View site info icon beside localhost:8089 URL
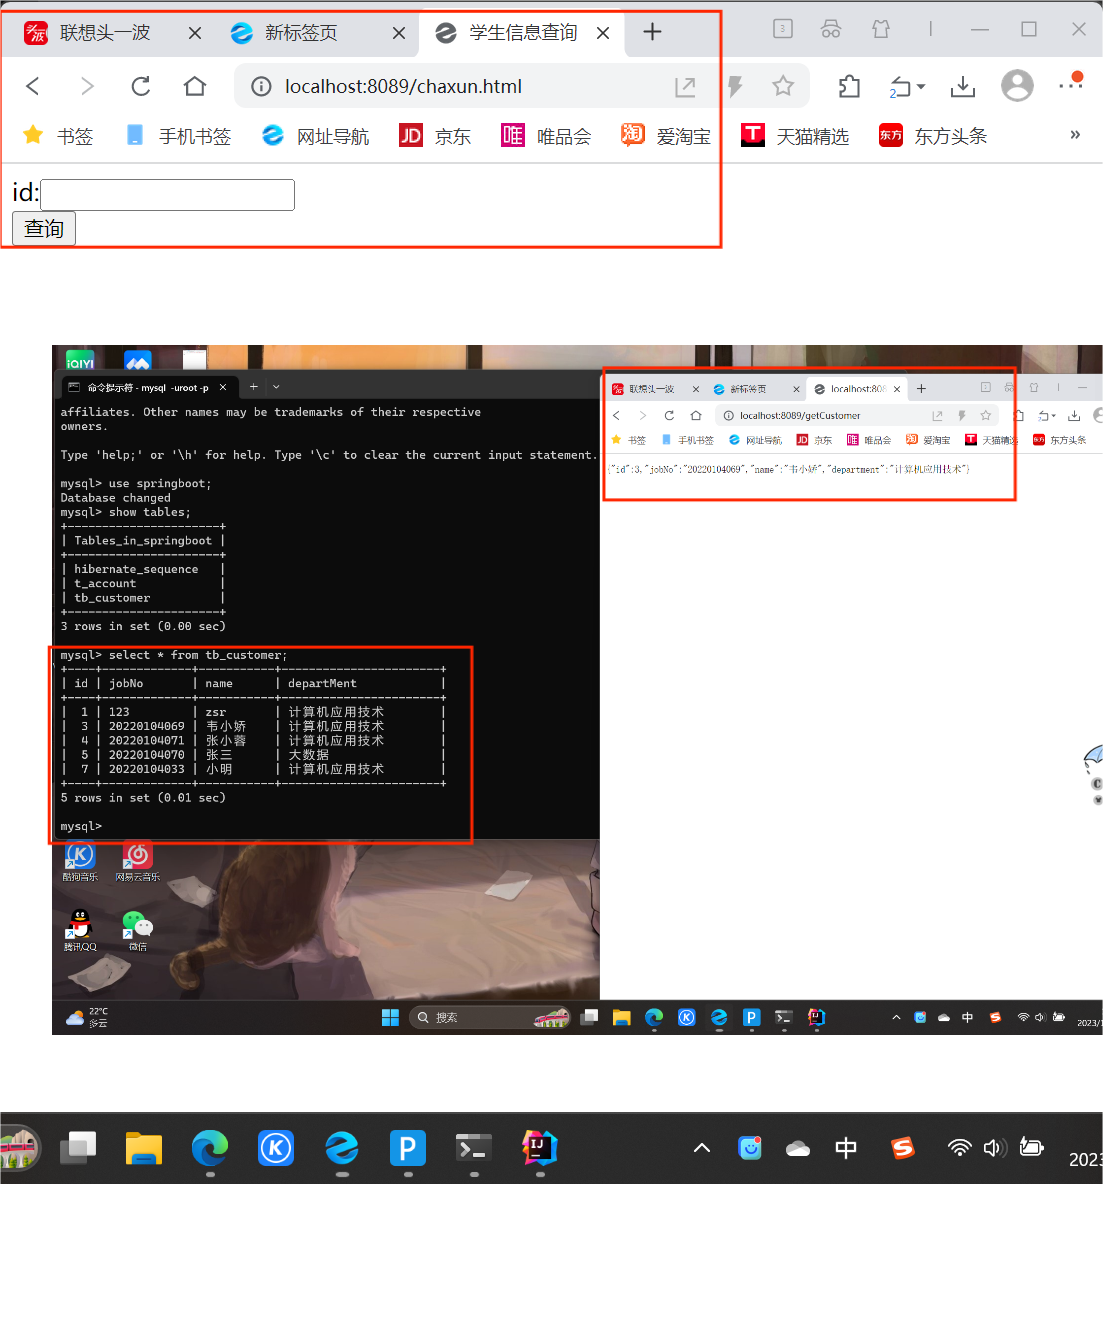Image resolution: width=1103 pixels, height=1329 pixels. (261, 87)
